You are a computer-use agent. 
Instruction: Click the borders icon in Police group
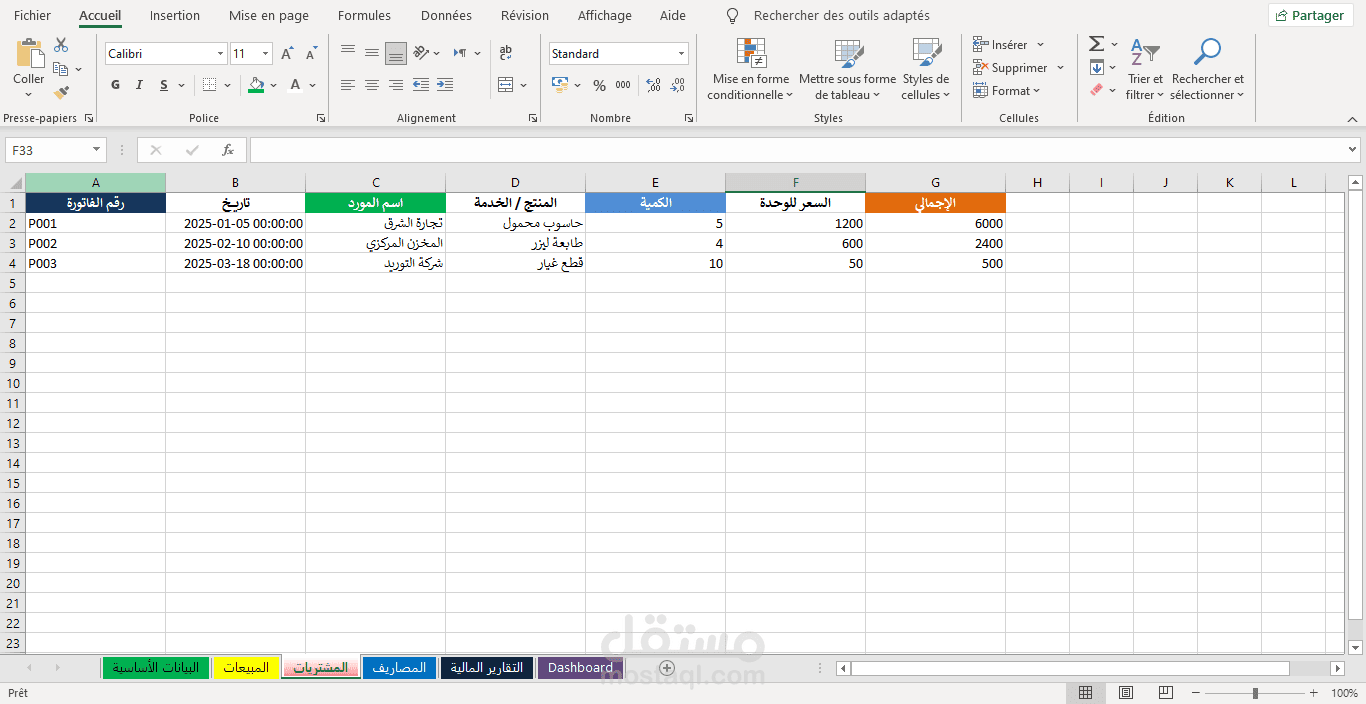tap(209, 85)
